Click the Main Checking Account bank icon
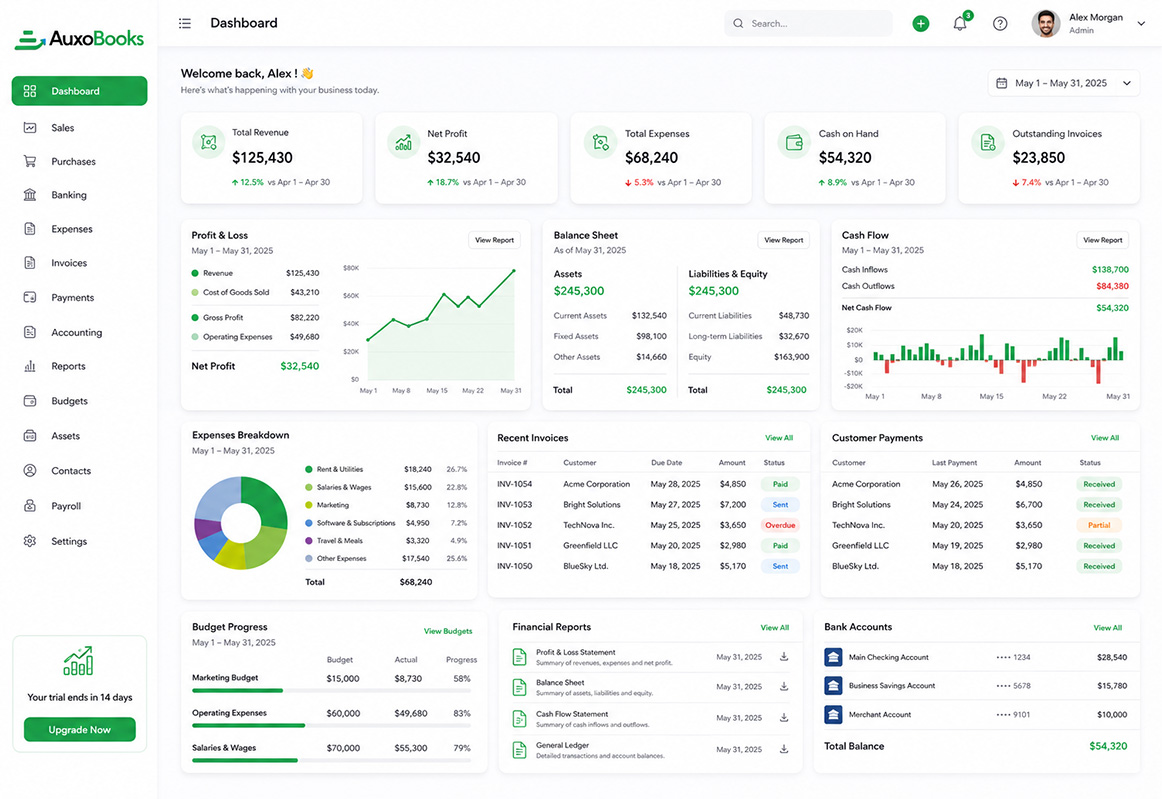 coord(833,657)
